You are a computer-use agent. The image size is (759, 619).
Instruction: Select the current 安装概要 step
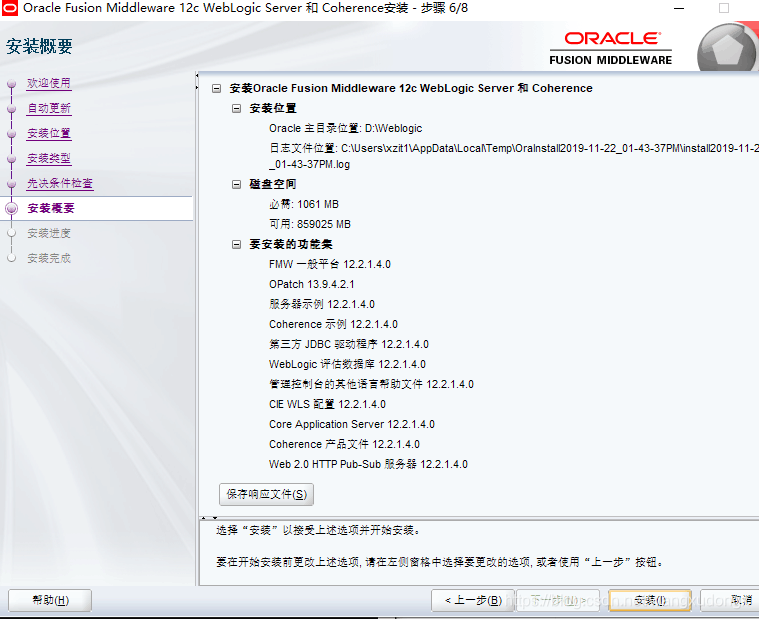point(51,209)
